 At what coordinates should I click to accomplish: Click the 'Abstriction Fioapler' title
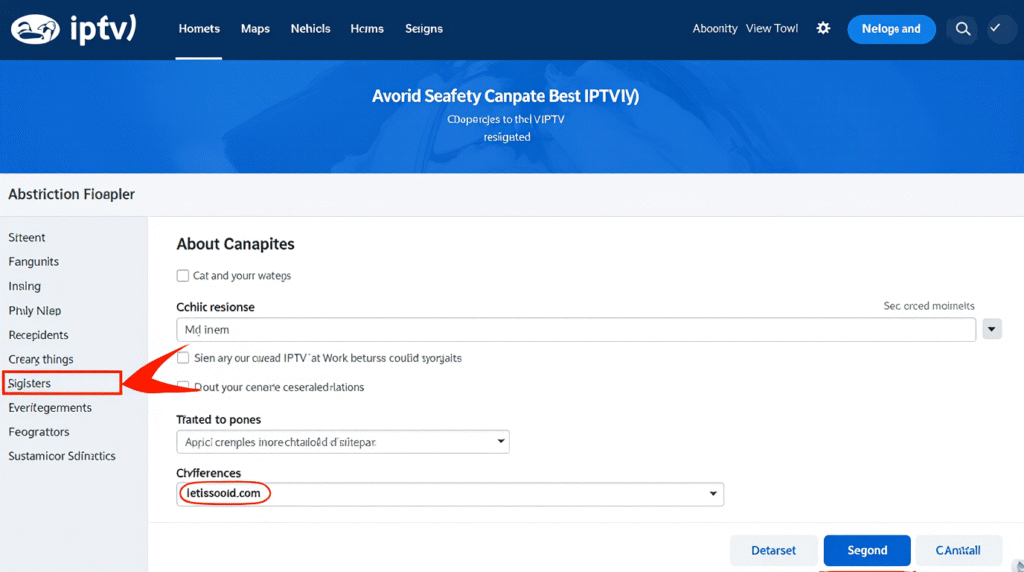click(x=71, y=194)
